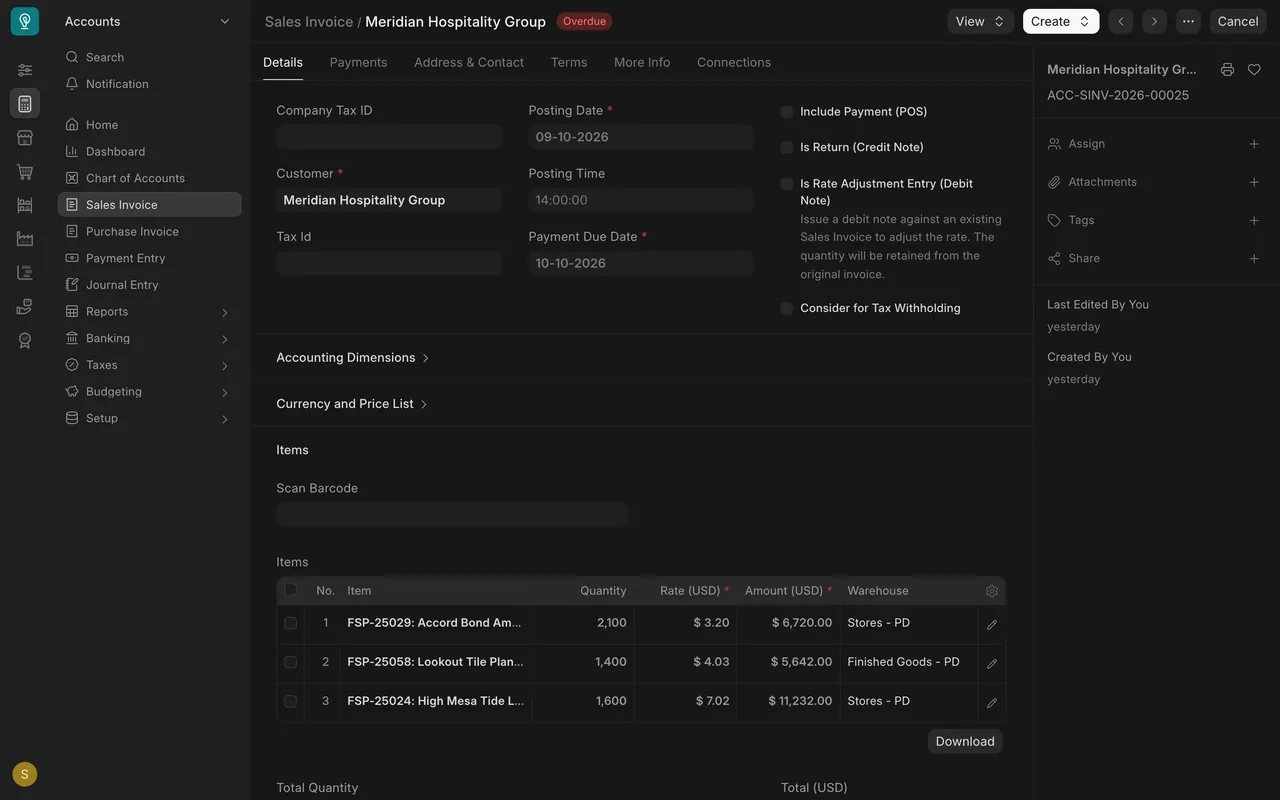Click the Sales Invoice breadcrumb link
The width and height of the screenshot is (1280, 800).
[309, 22]
